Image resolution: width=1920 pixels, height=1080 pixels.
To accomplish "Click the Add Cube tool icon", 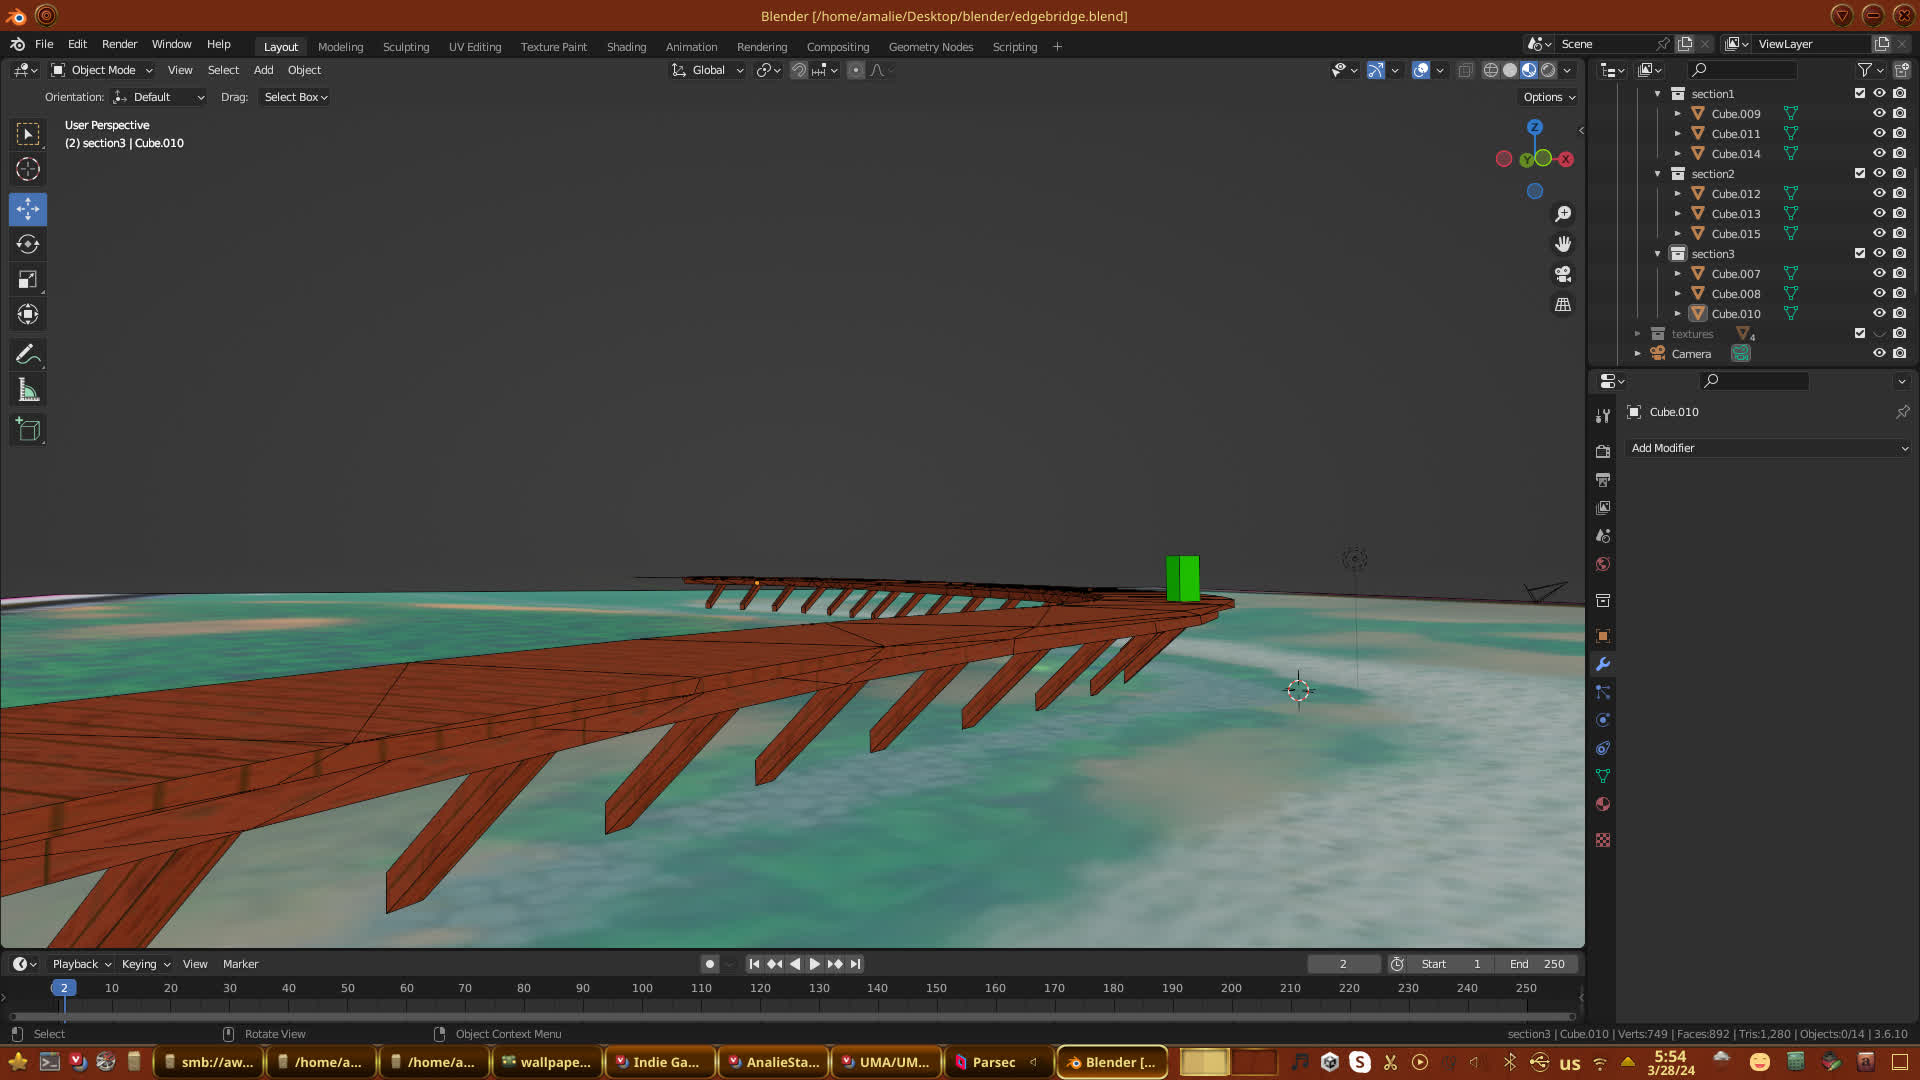I will tap(28, 430).
